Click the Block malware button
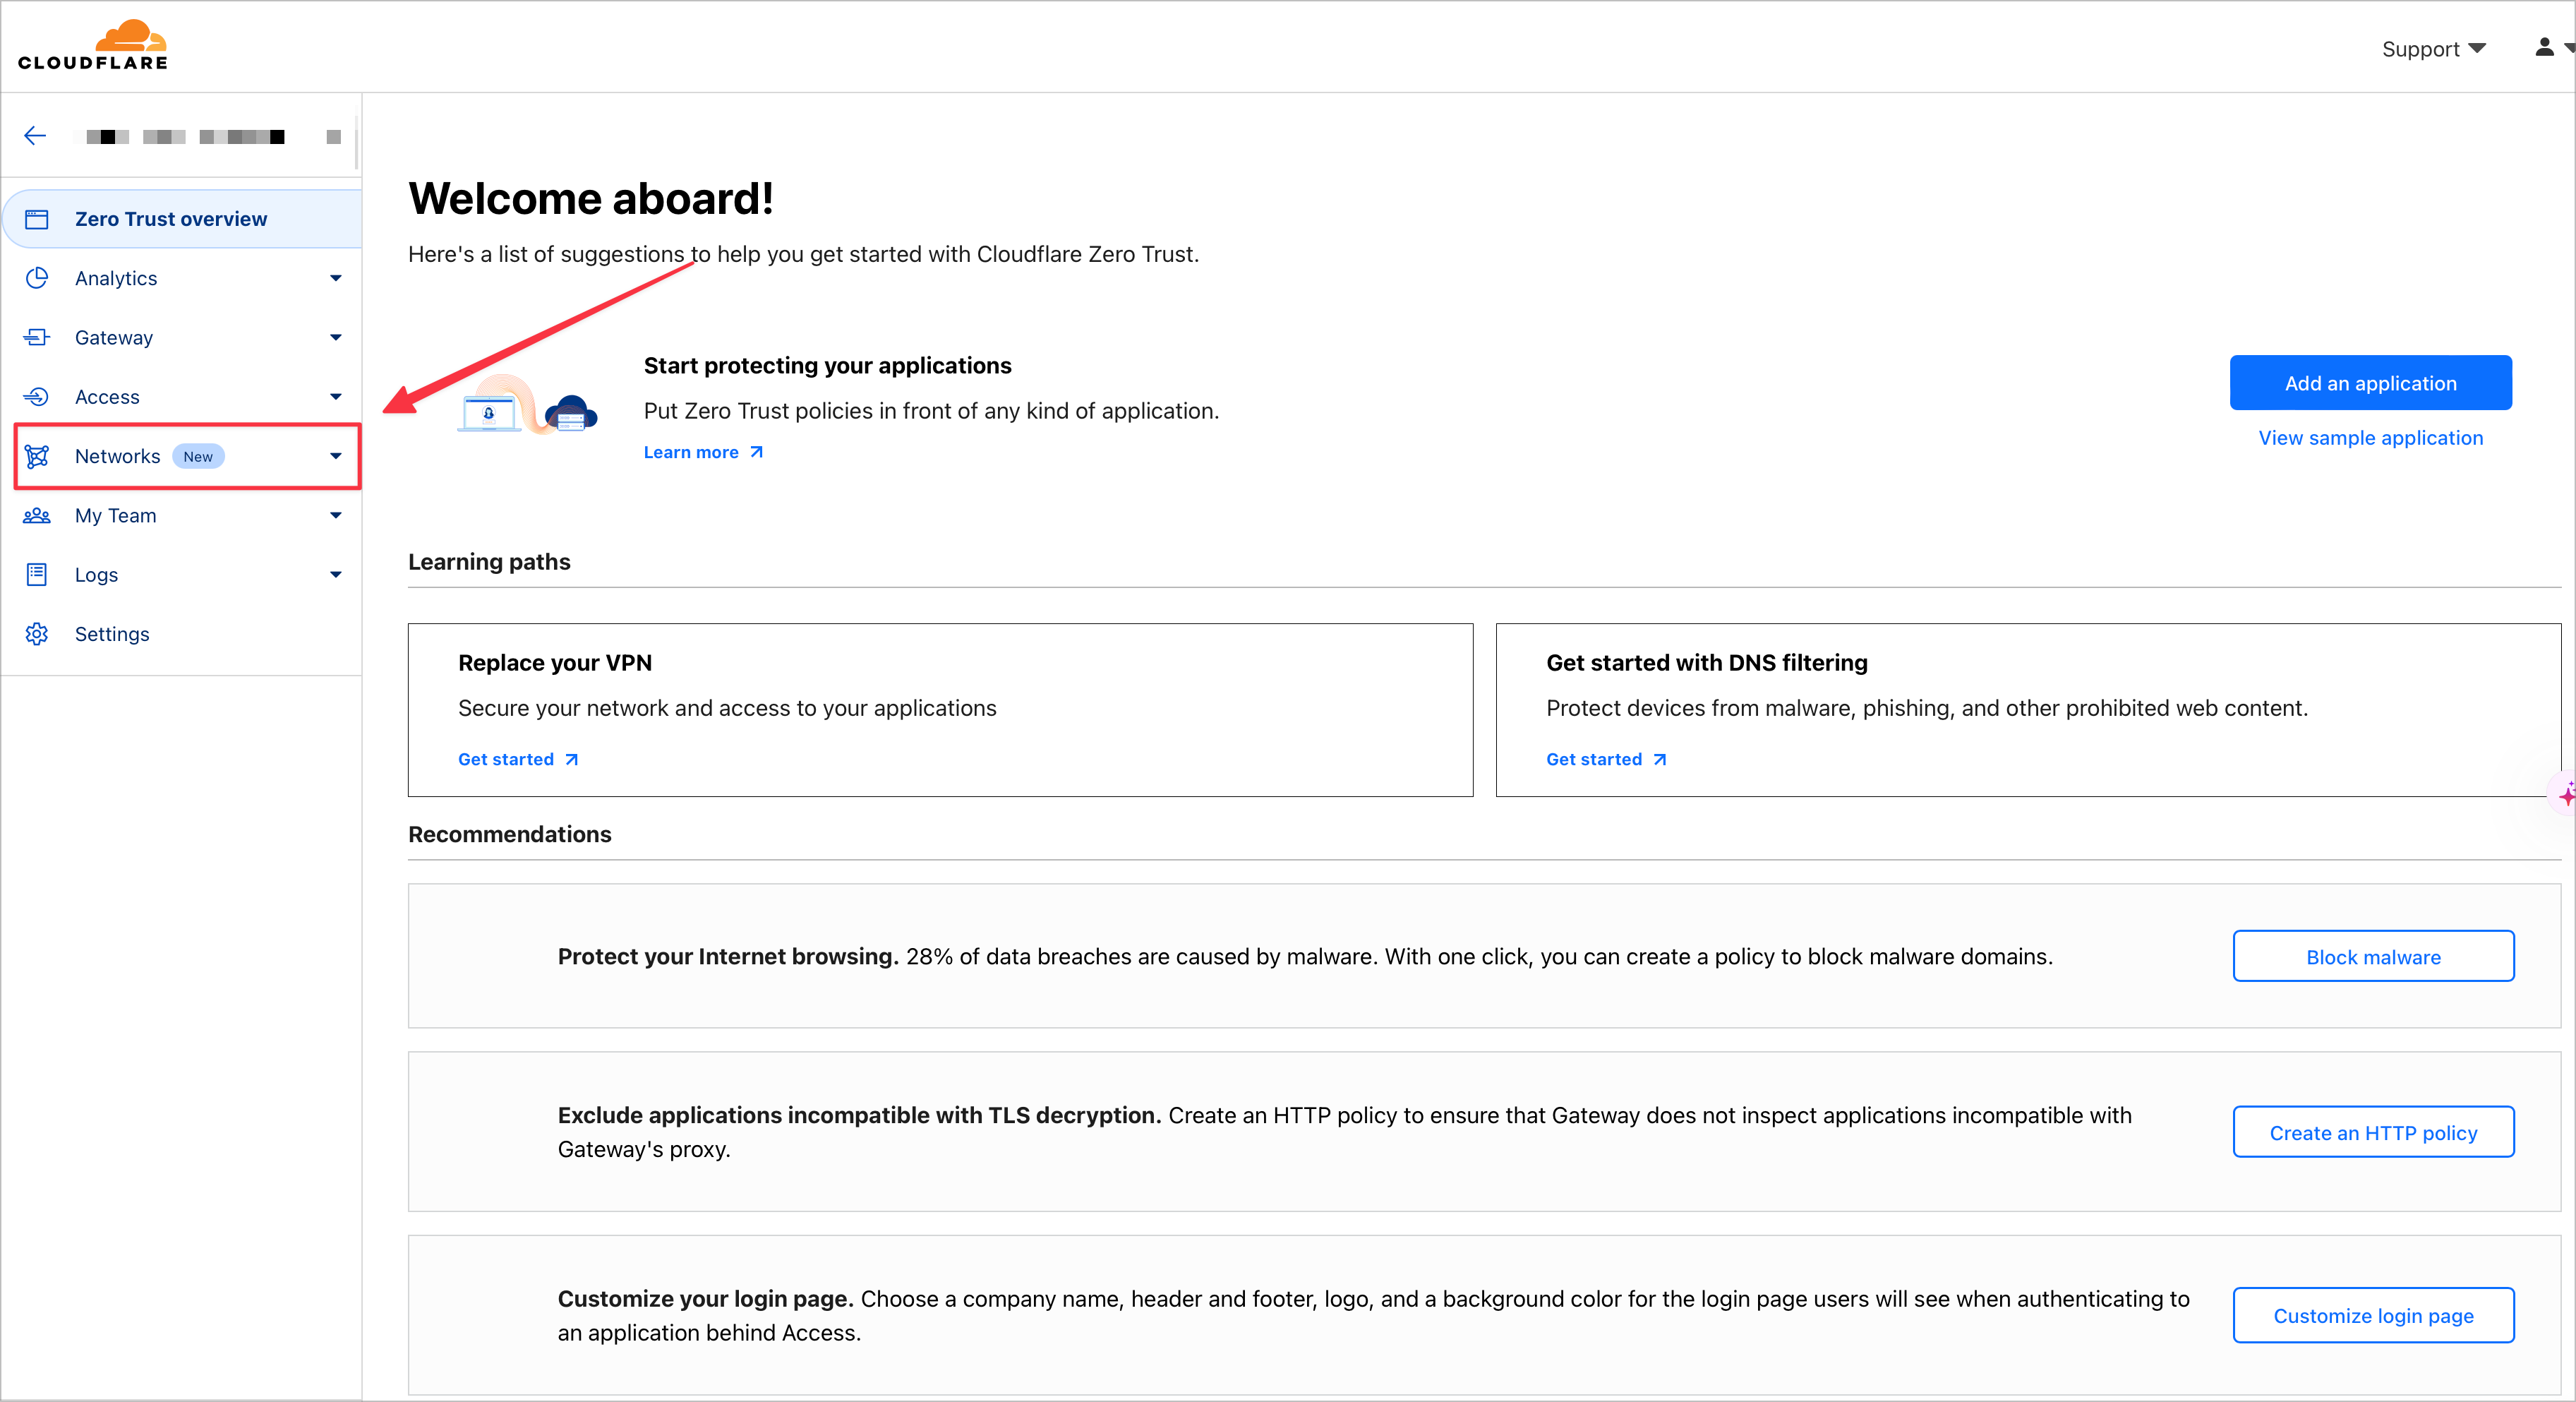The image size is (2576, 1402). point(2373,957)
